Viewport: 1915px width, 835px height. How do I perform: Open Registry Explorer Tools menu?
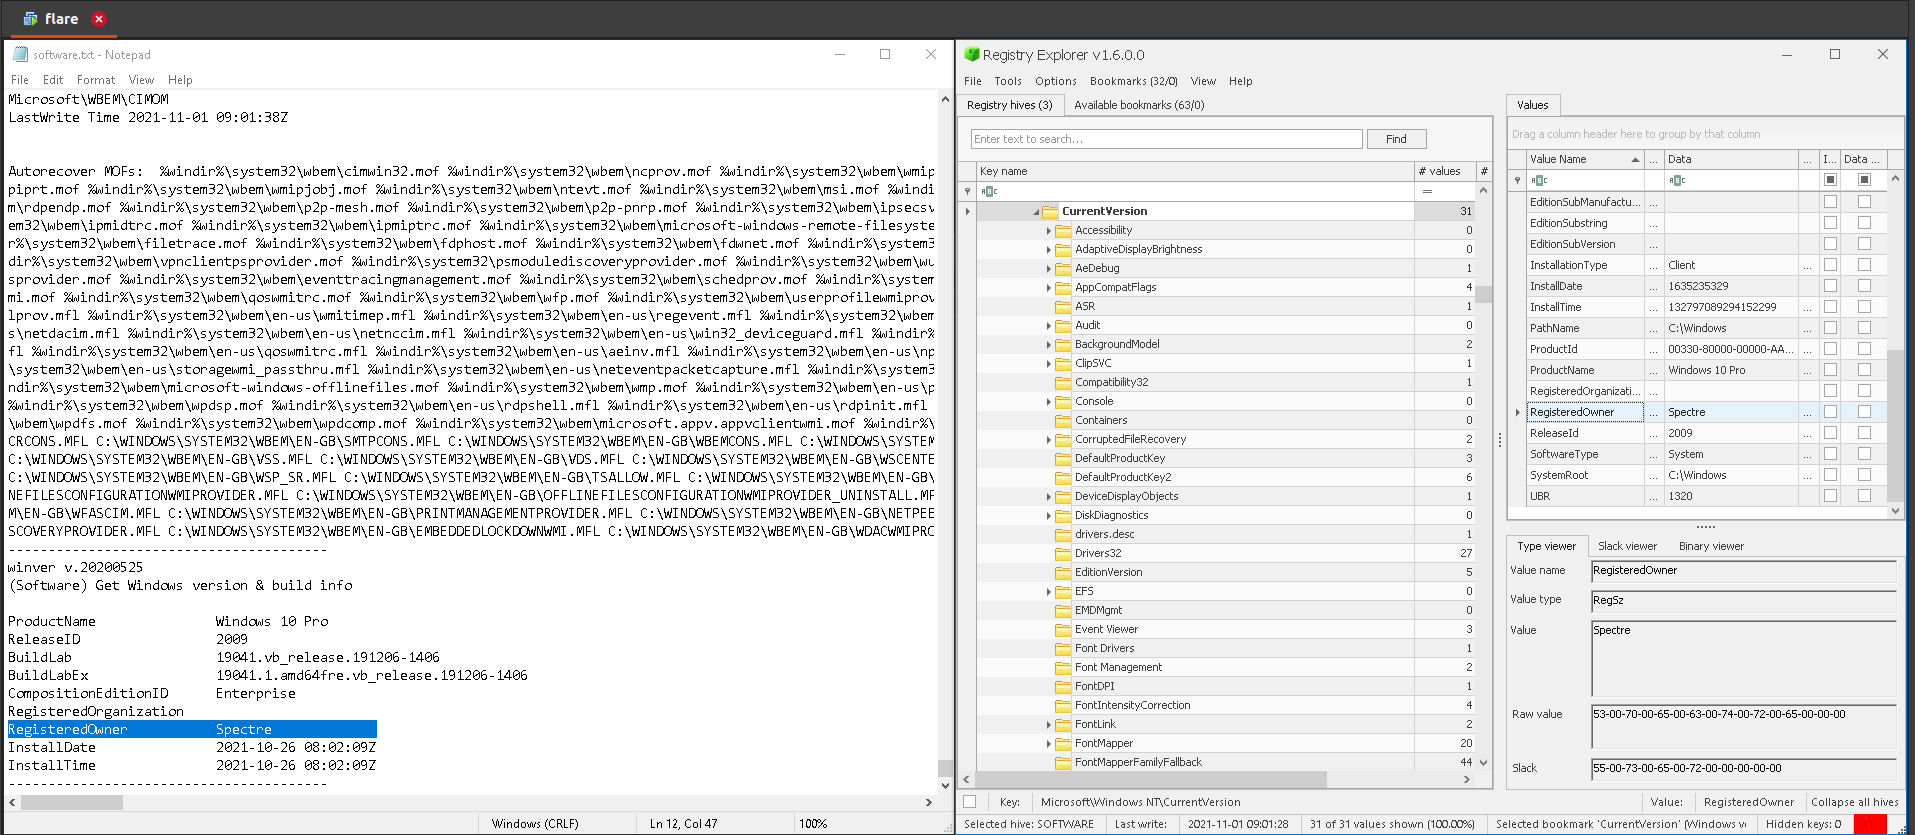tap(1008, 81)
